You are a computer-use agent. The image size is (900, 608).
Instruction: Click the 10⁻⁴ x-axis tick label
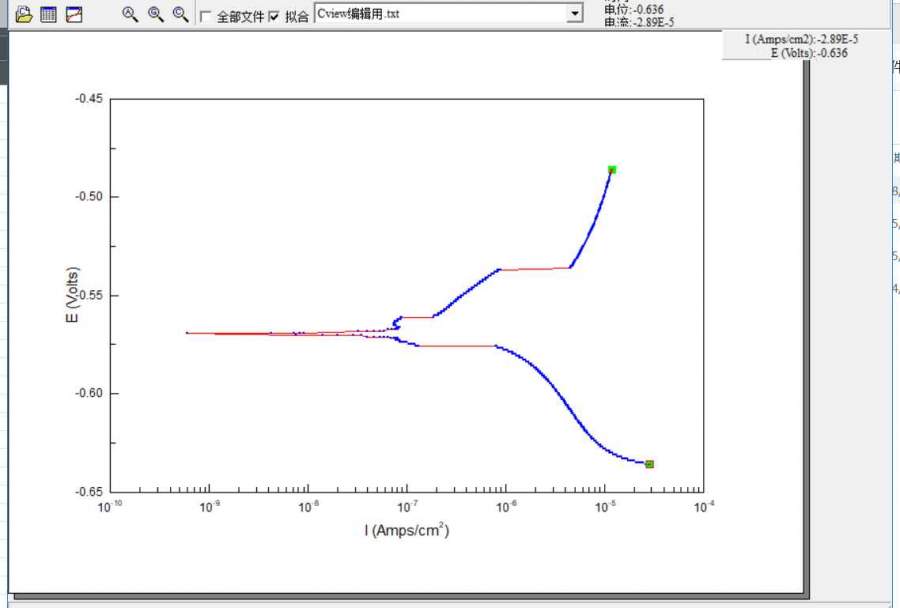[704, 507]
